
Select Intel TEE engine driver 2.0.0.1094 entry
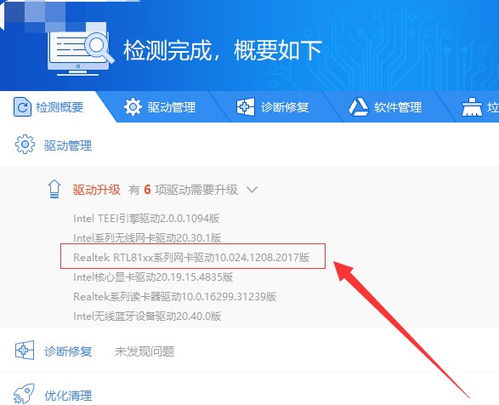[x=146, y=218]
